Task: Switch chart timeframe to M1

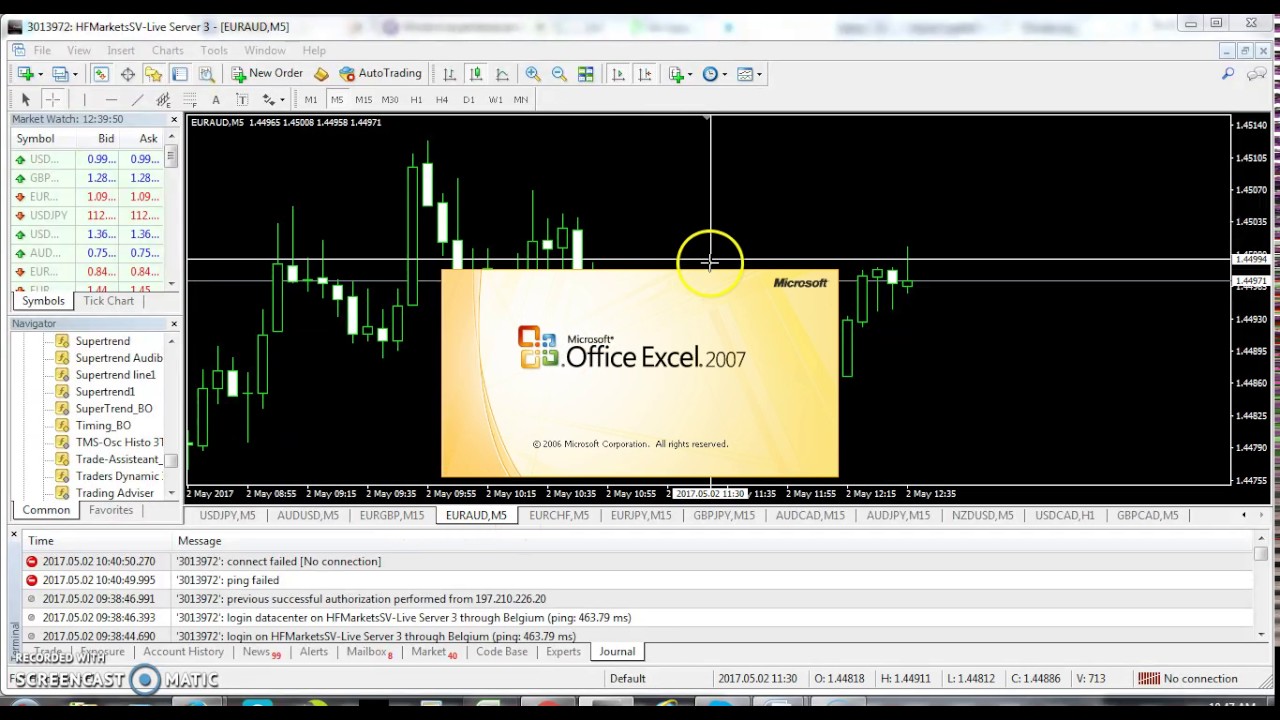Action: click(x=311, y=100)
